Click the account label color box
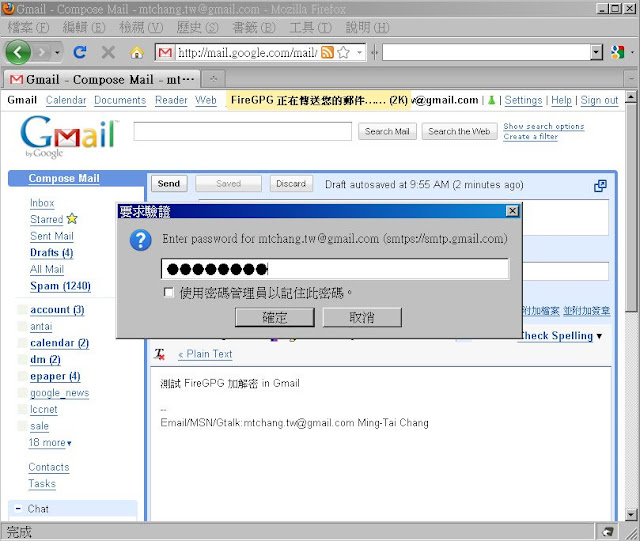The height and width of the screenshot is (541, 640). (22, 309)
